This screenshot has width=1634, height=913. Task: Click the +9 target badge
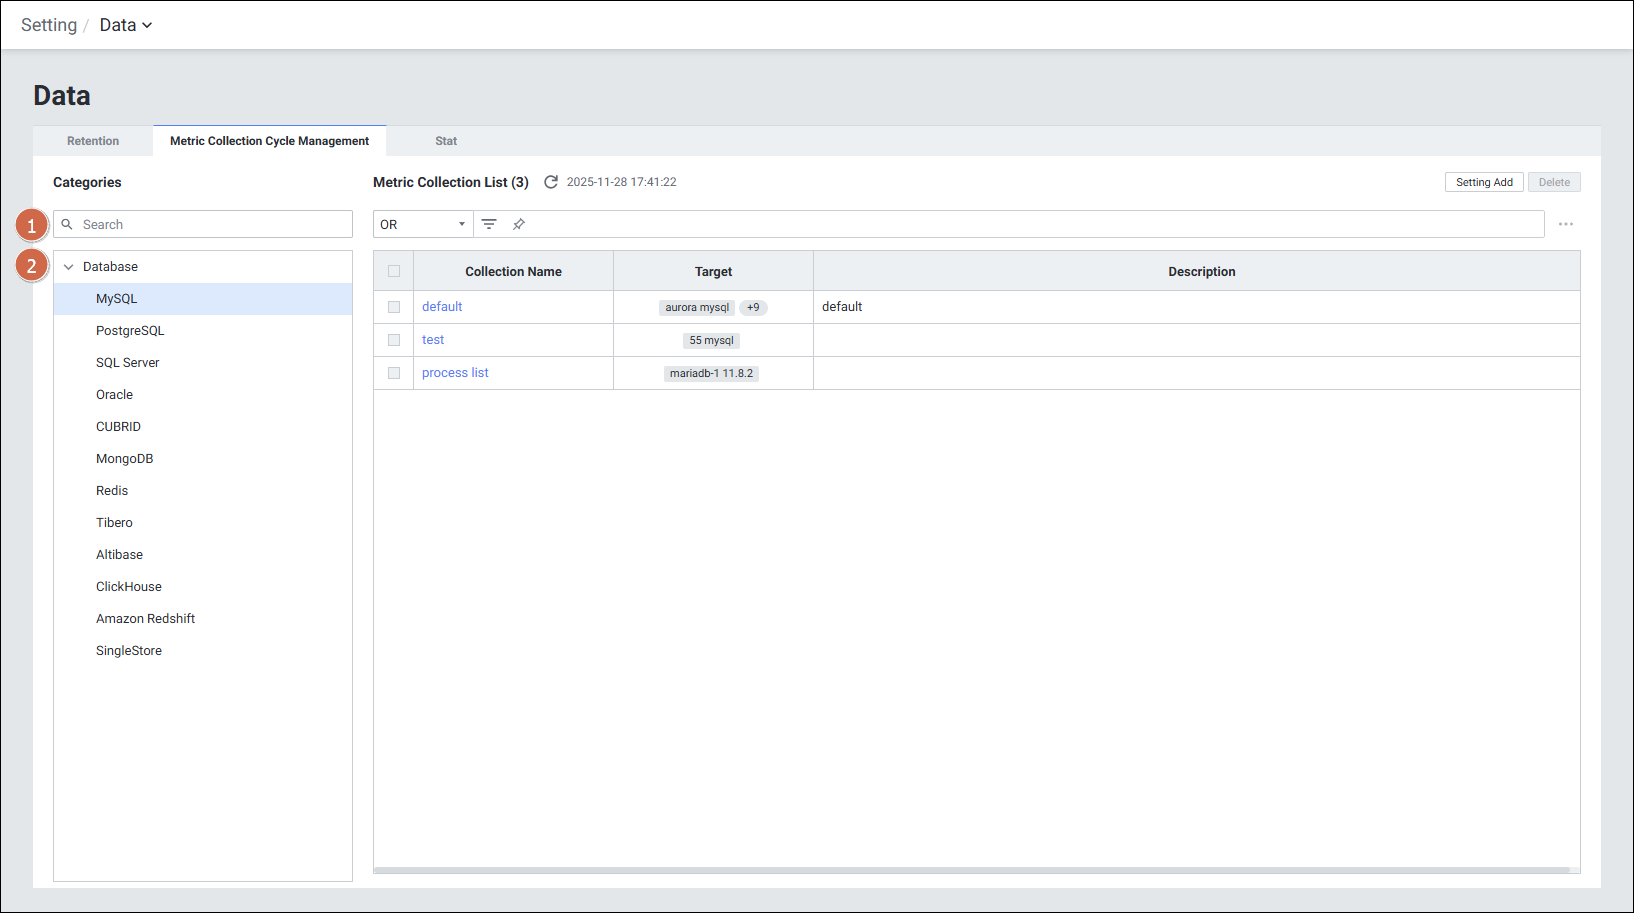753,308
